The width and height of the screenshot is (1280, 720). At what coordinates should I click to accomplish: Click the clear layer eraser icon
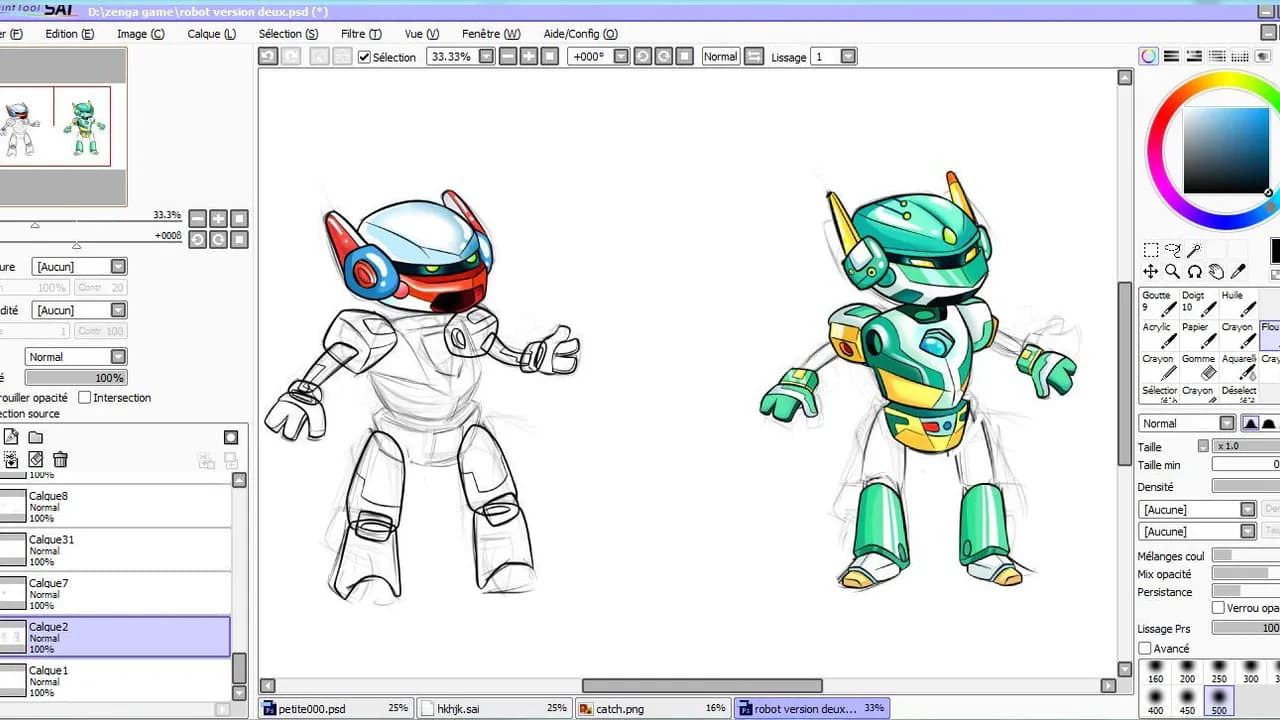35,460
